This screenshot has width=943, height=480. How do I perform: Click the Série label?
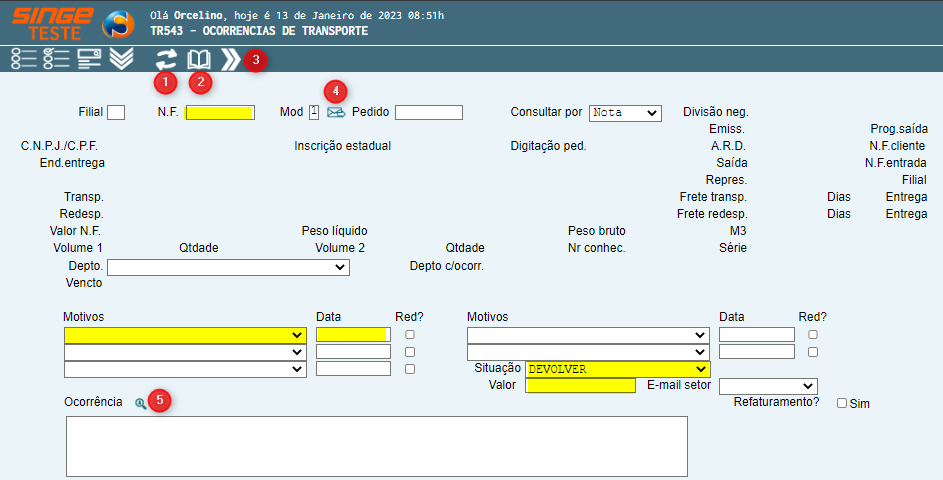tap(732, 248)
